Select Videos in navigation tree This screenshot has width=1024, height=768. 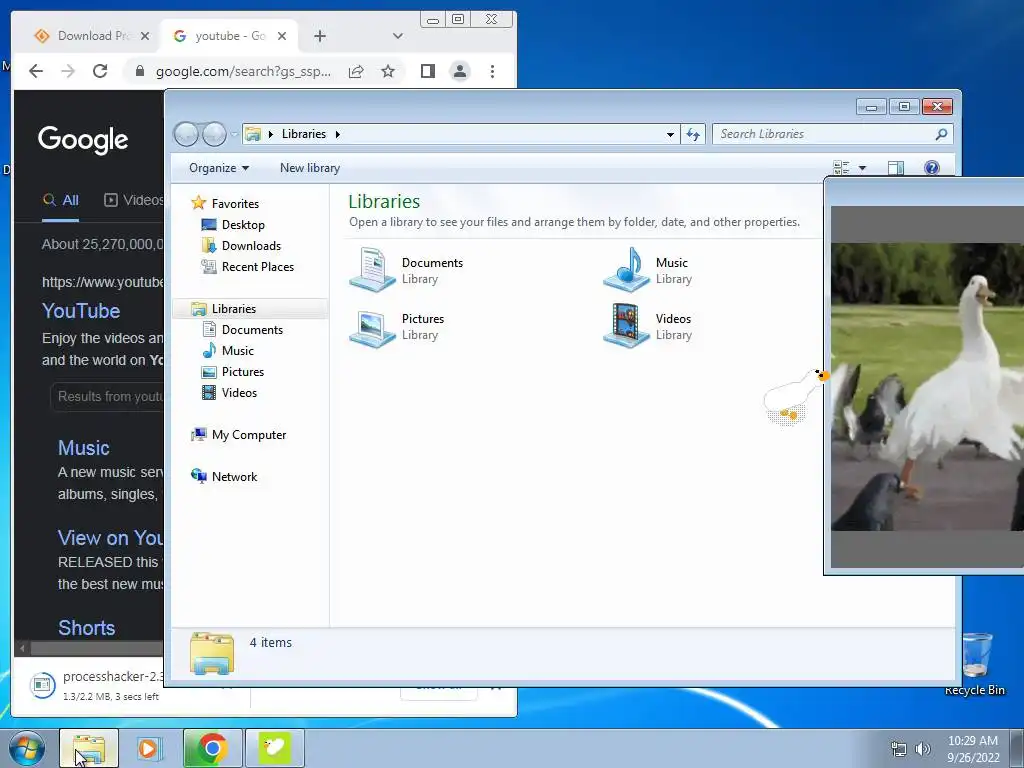(239, 392)
